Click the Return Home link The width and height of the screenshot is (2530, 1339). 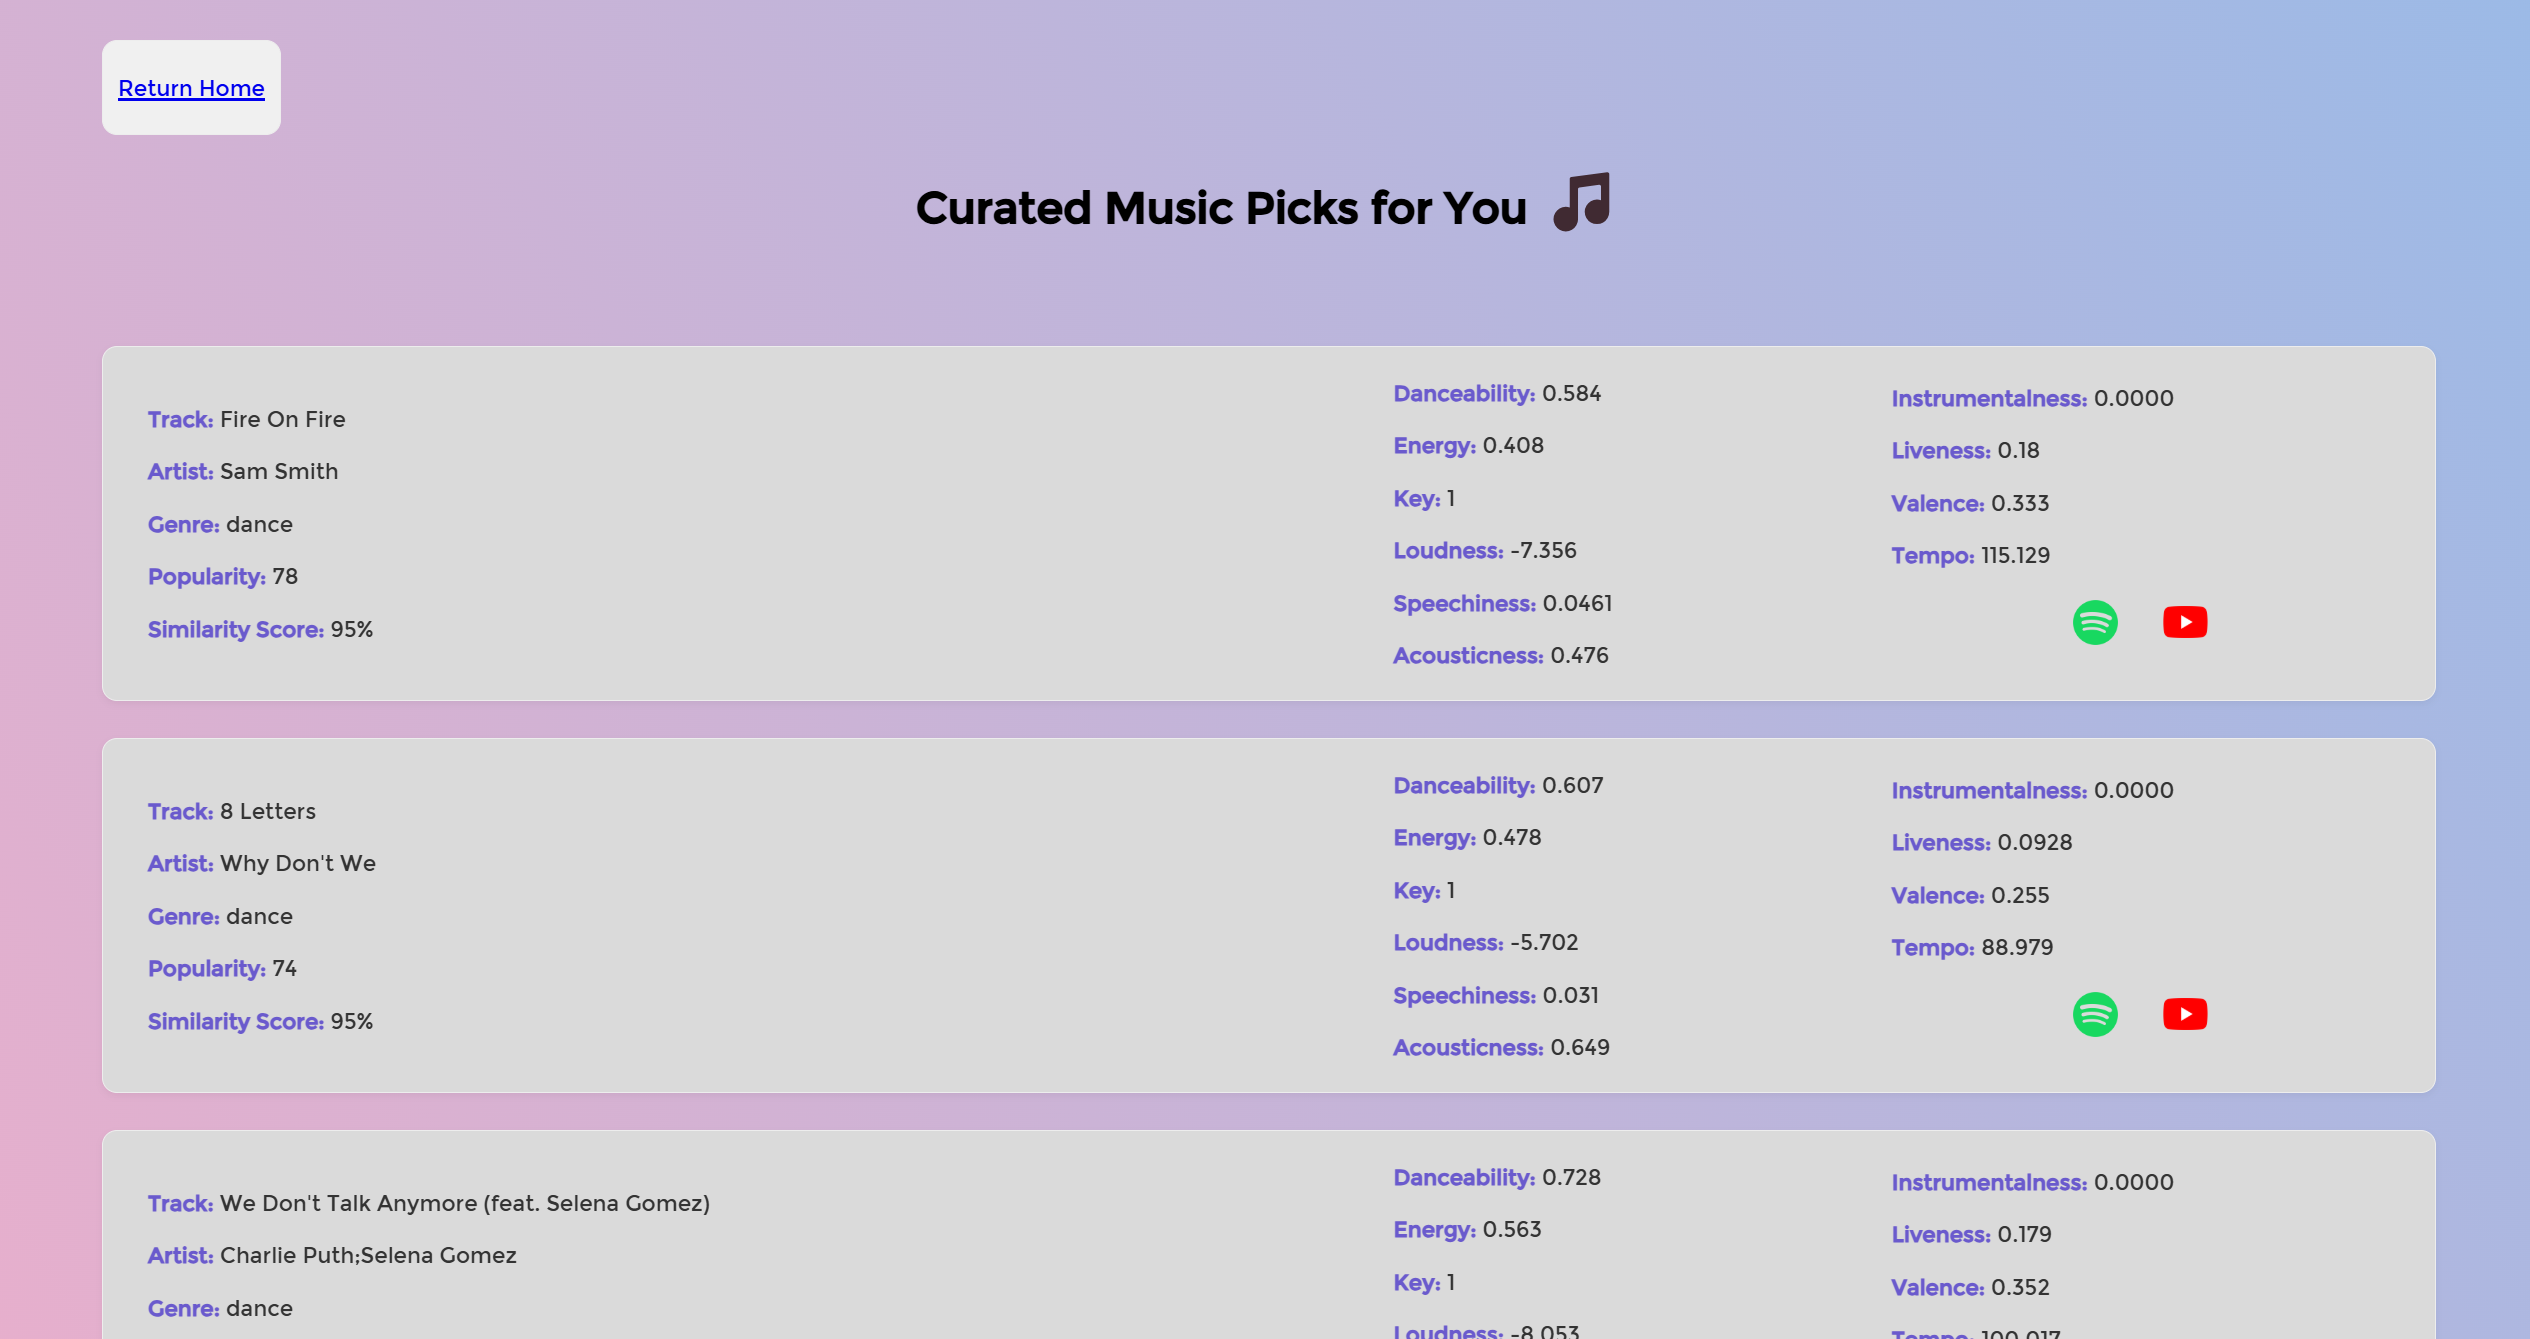click(x=191, y=88)
